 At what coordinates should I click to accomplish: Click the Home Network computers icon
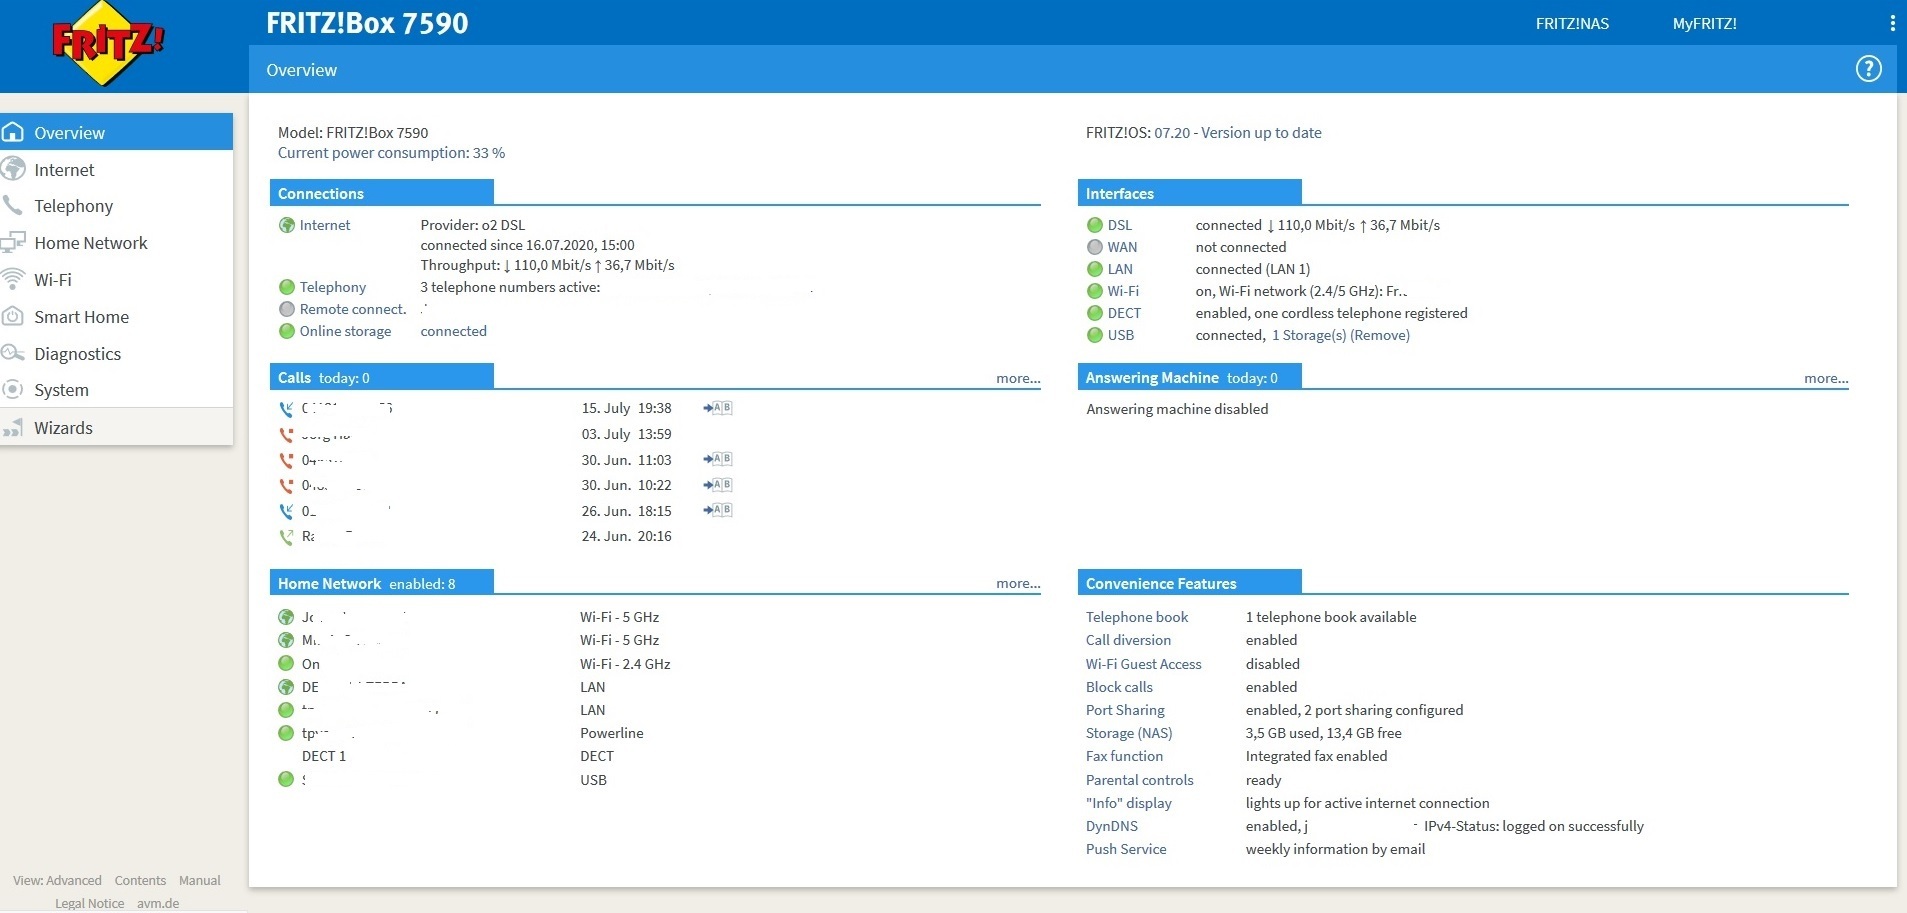click(13, 242)
